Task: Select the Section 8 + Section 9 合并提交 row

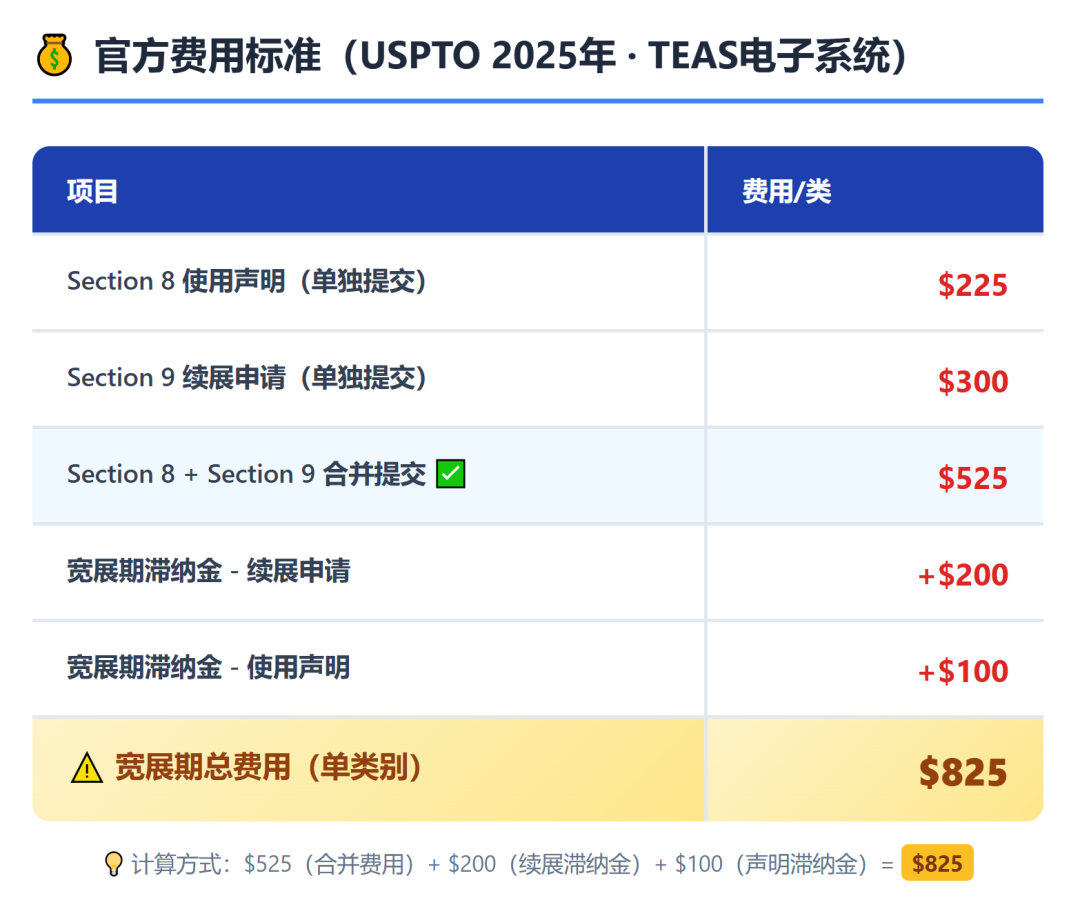Action: (538, 475)
